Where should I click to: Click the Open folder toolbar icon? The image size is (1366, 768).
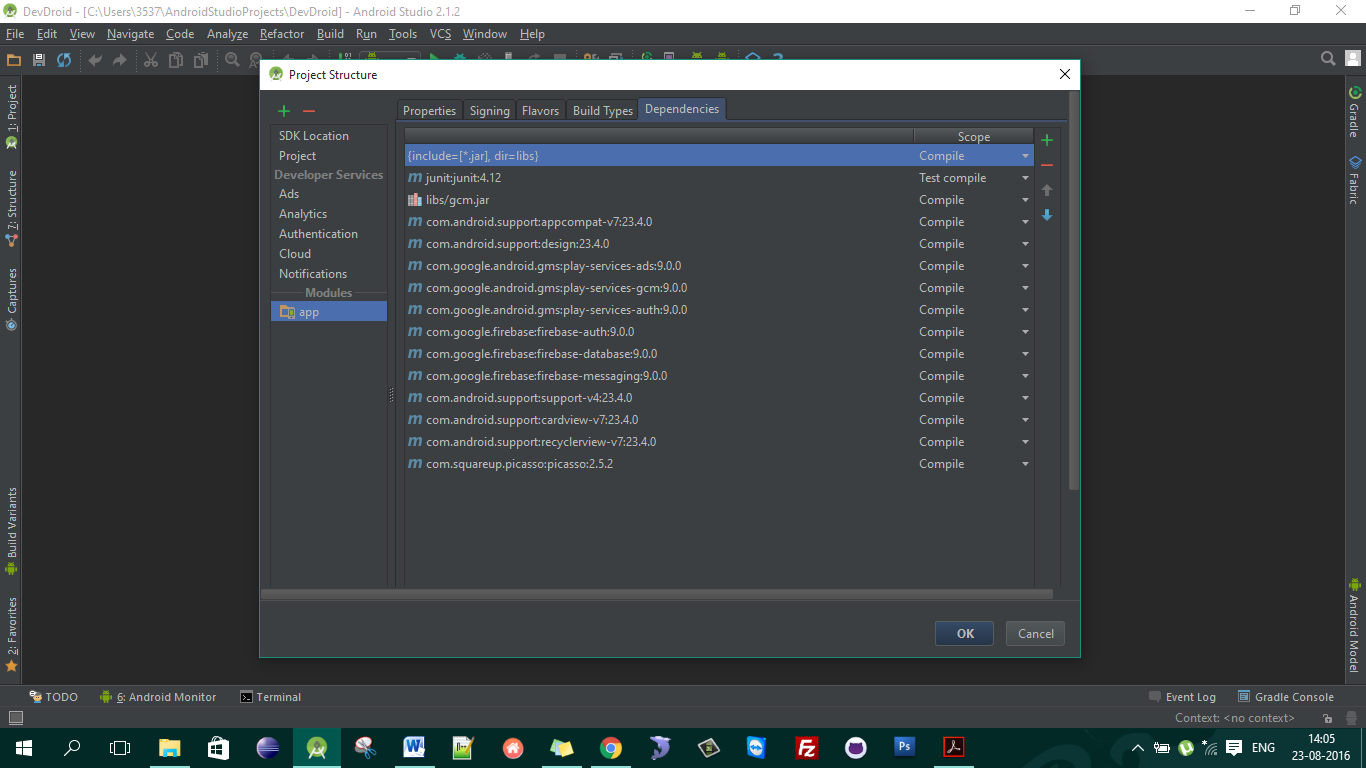tap(14, 60)
